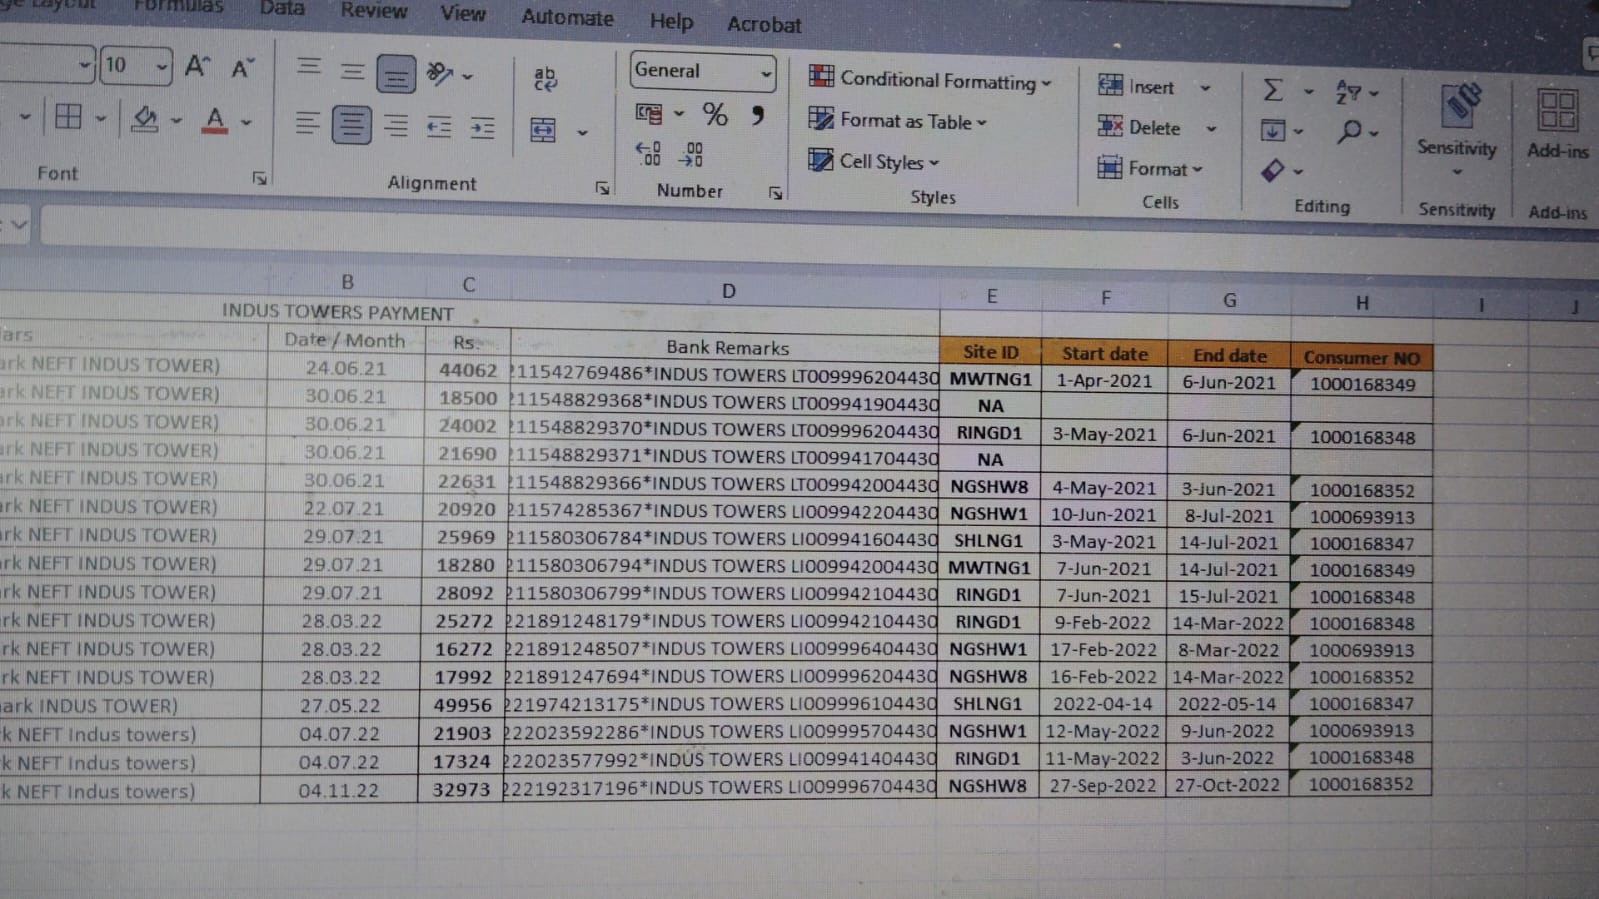Click Delete in the Cells group
The width and height of the screenshot is (1599, 899).
1139,127
